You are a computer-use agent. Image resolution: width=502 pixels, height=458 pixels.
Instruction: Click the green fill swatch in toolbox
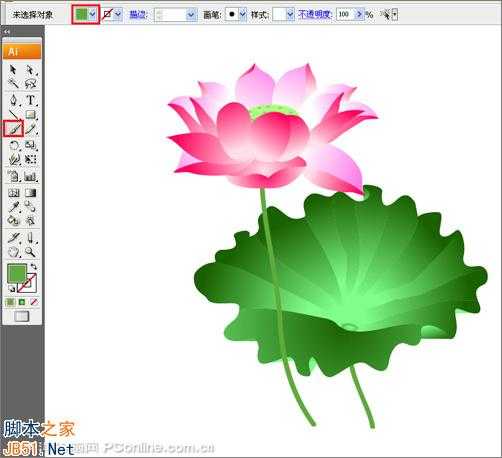point(17,273)
